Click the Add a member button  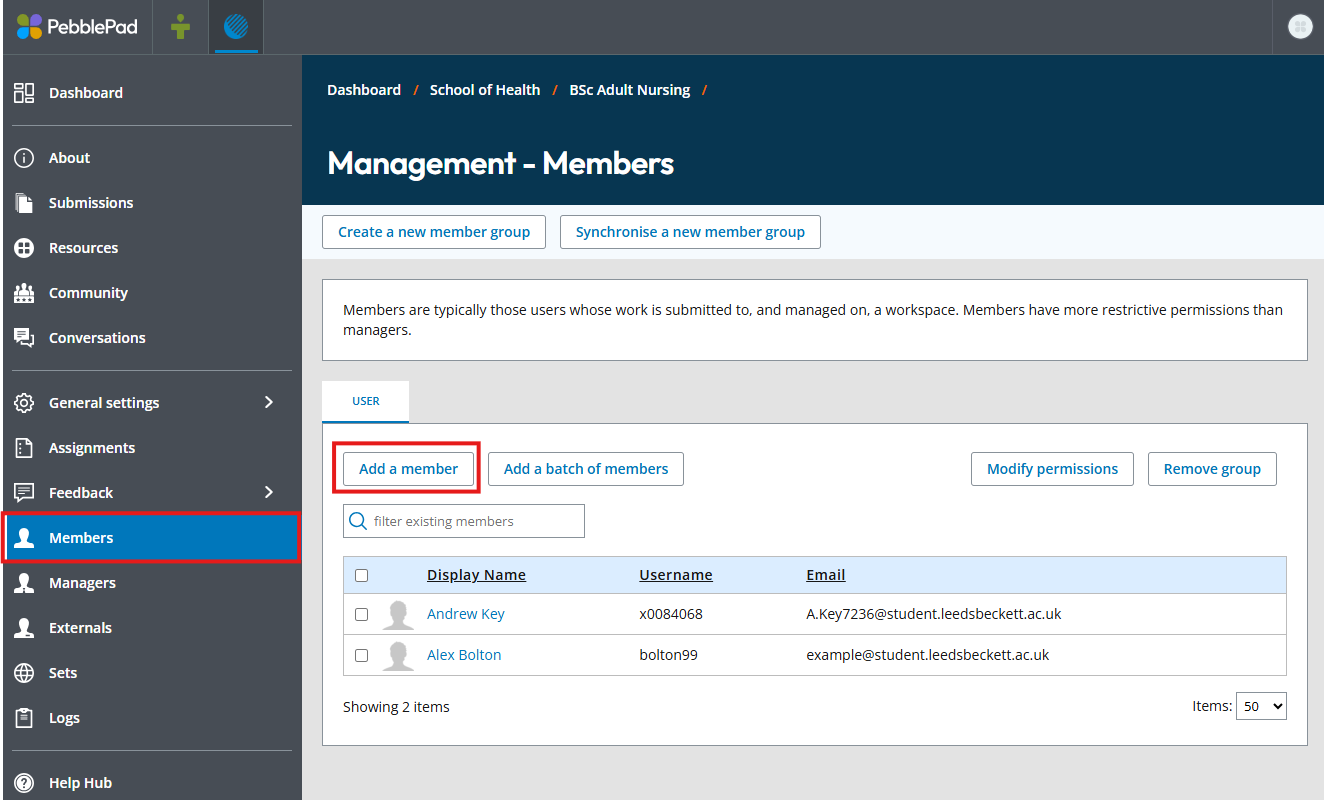pyautogui.click(x=408, y=468)
